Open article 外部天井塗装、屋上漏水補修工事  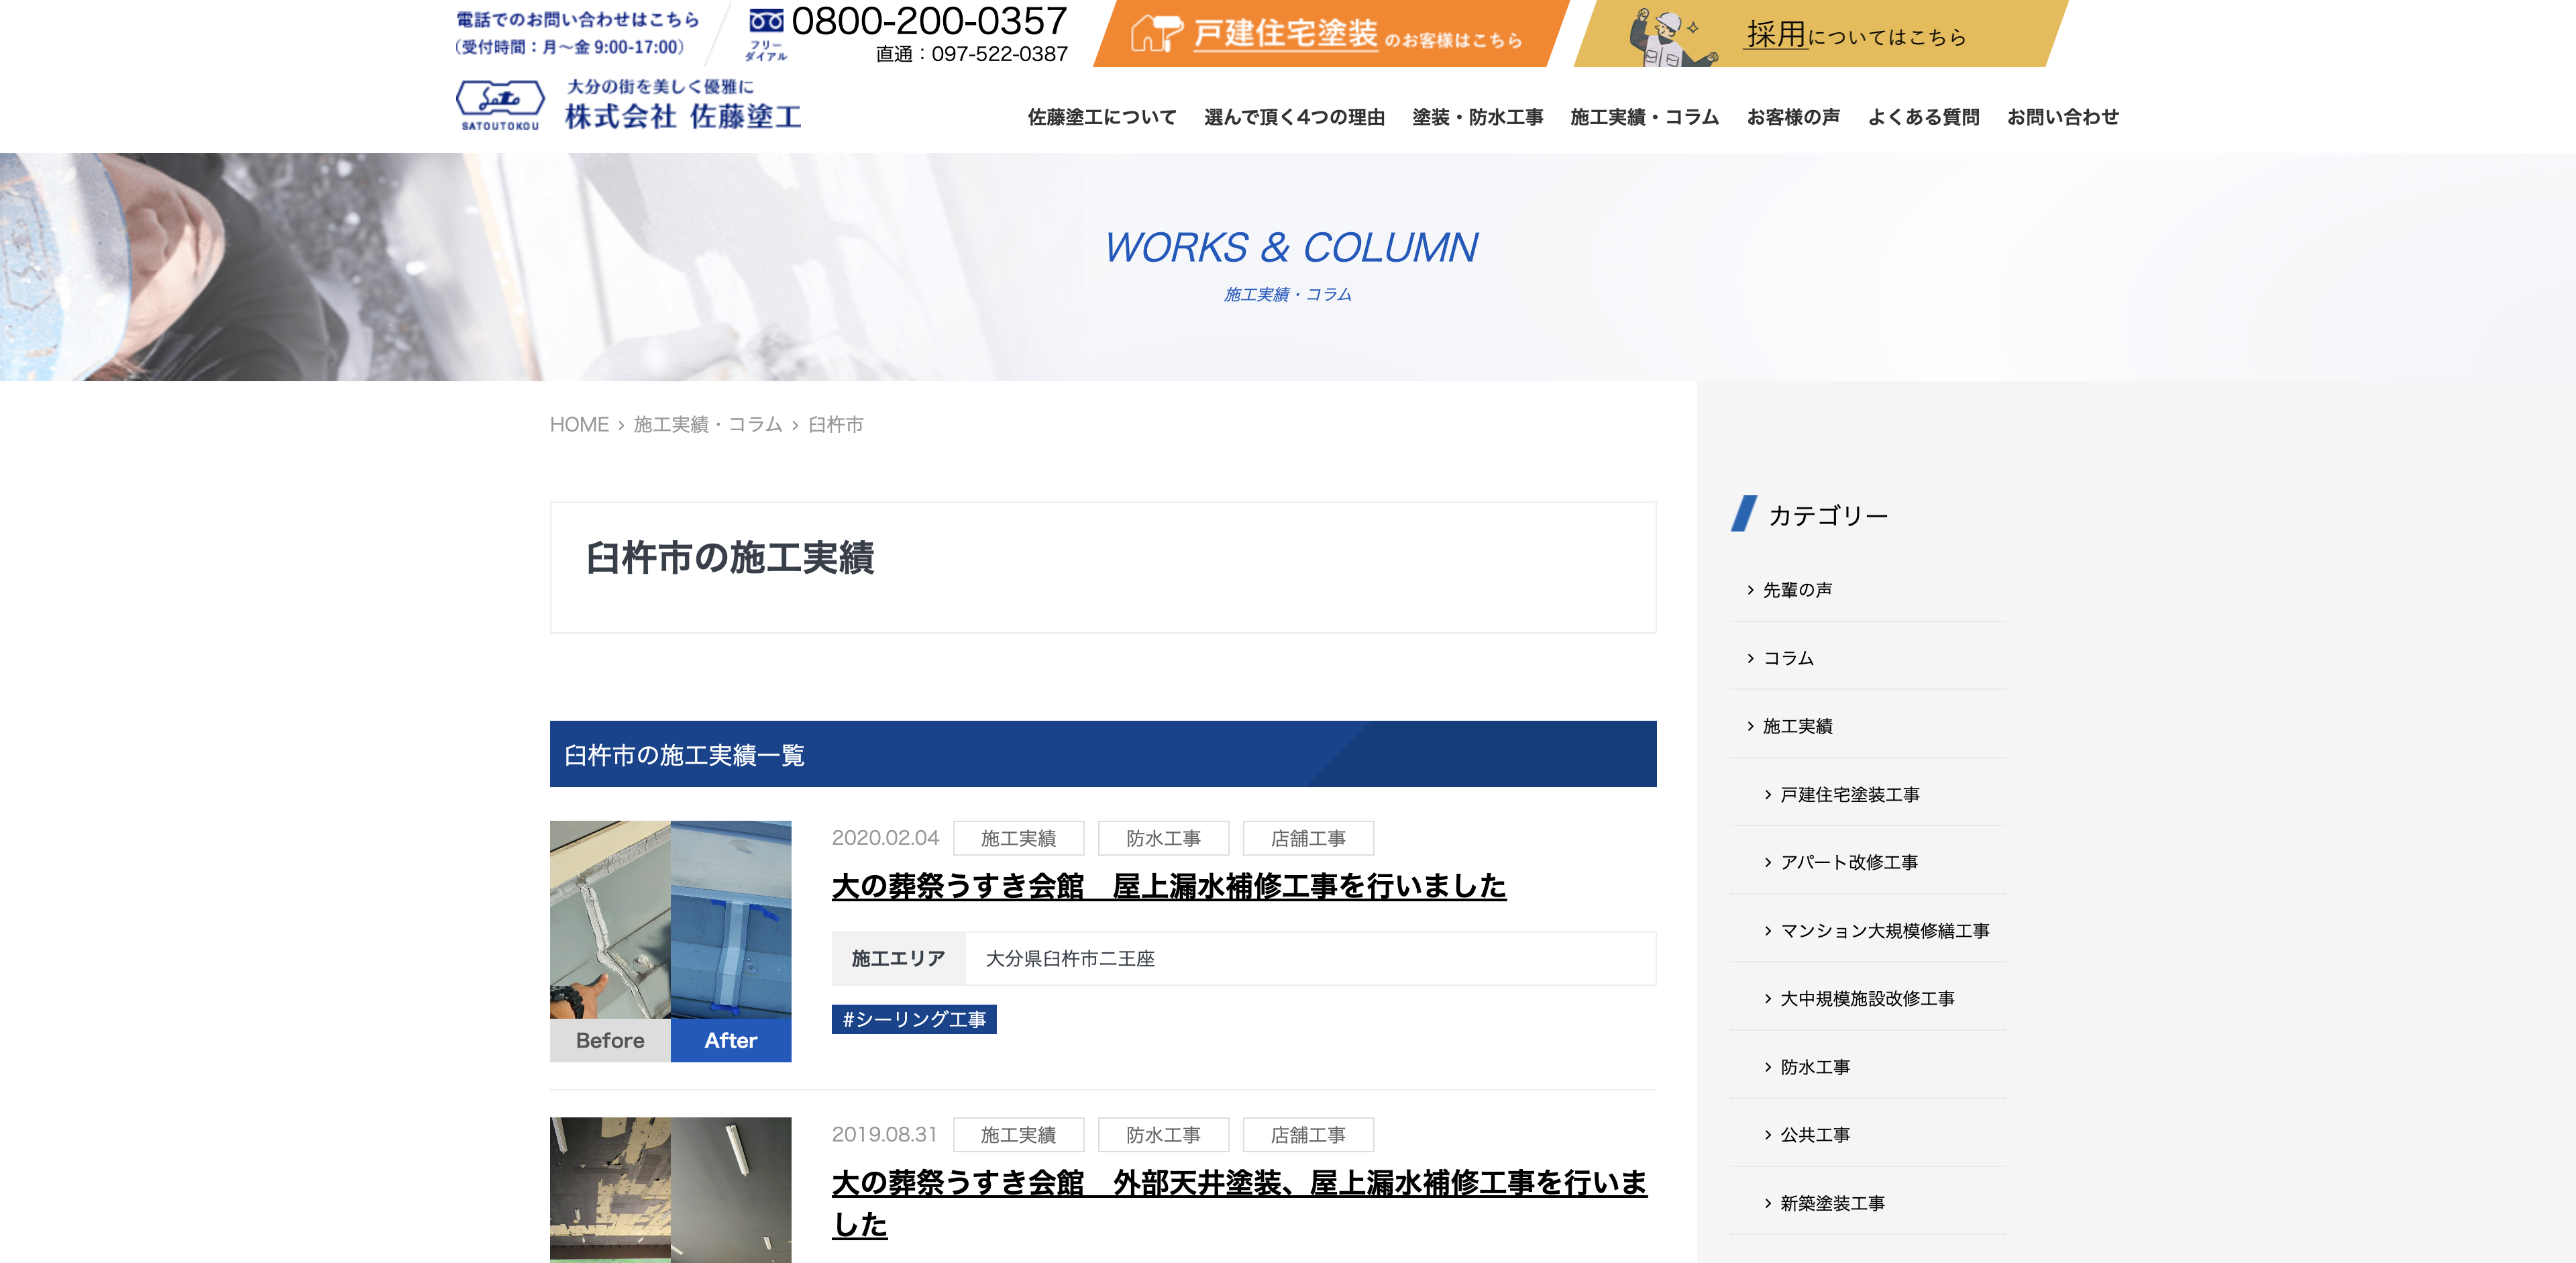pyautogui.click(x=1239, y=1203)
